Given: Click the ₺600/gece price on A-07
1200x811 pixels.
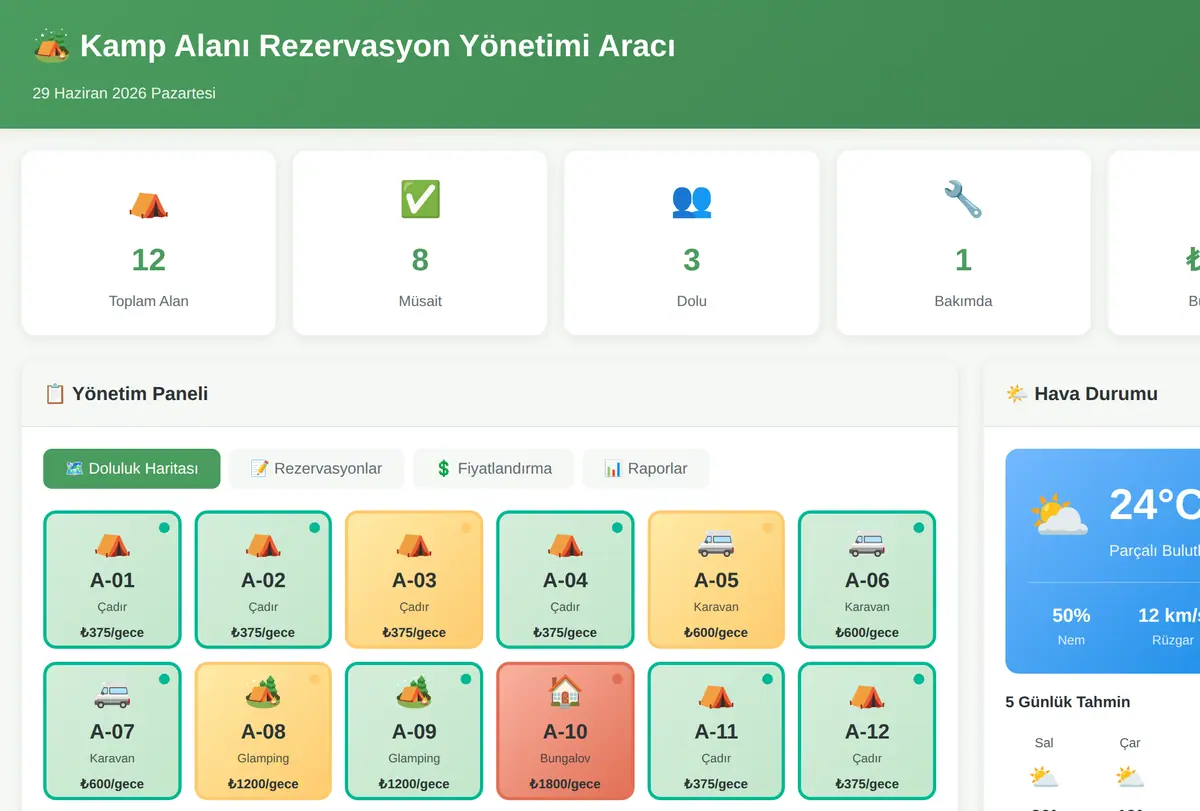Looking at the screenshot, I should point(112,784).
